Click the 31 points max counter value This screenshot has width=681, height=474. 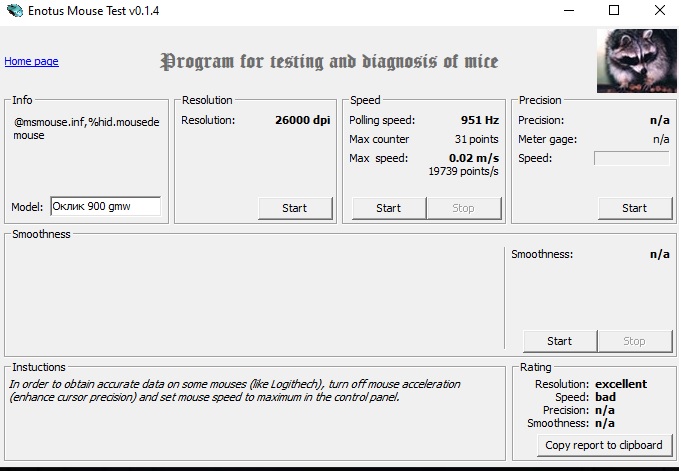(476, 139)
